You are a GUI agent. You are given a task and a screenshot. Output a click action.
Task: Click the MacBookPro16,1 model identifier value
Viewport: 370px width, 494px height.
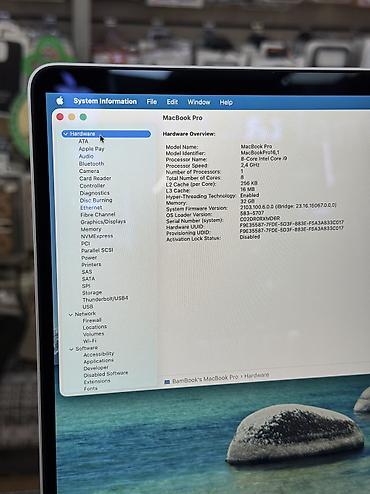(260, 152)
